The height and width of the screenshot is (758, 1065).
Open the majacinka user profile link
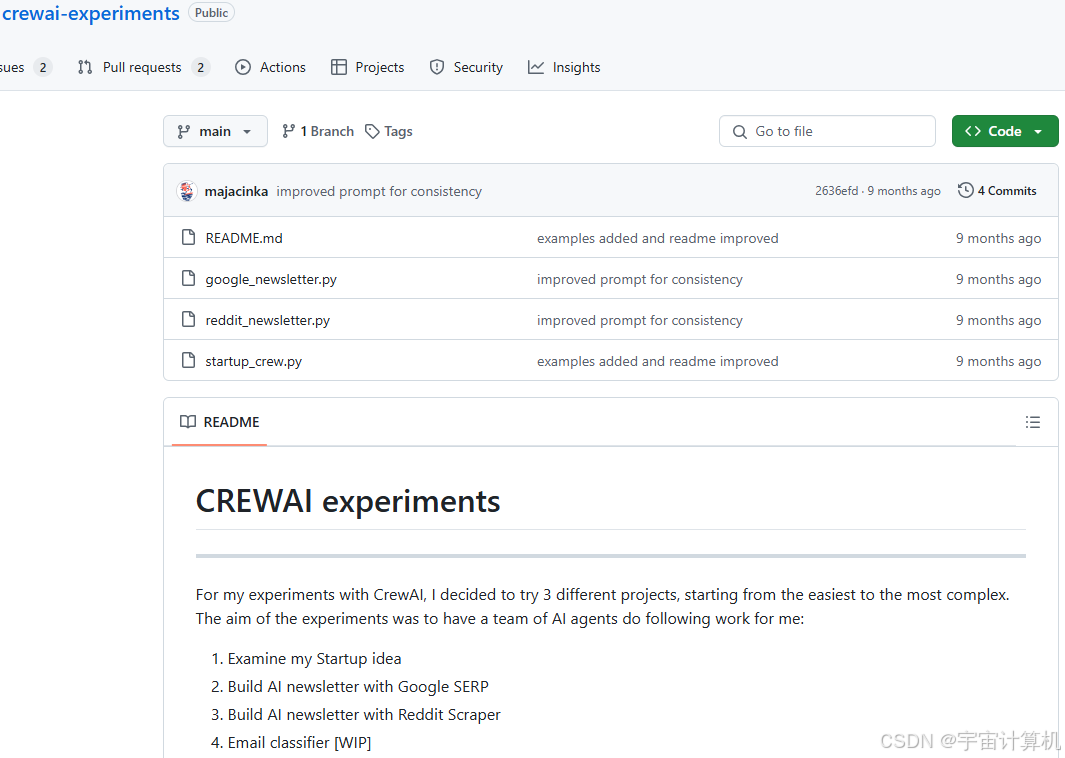(236, 192)
